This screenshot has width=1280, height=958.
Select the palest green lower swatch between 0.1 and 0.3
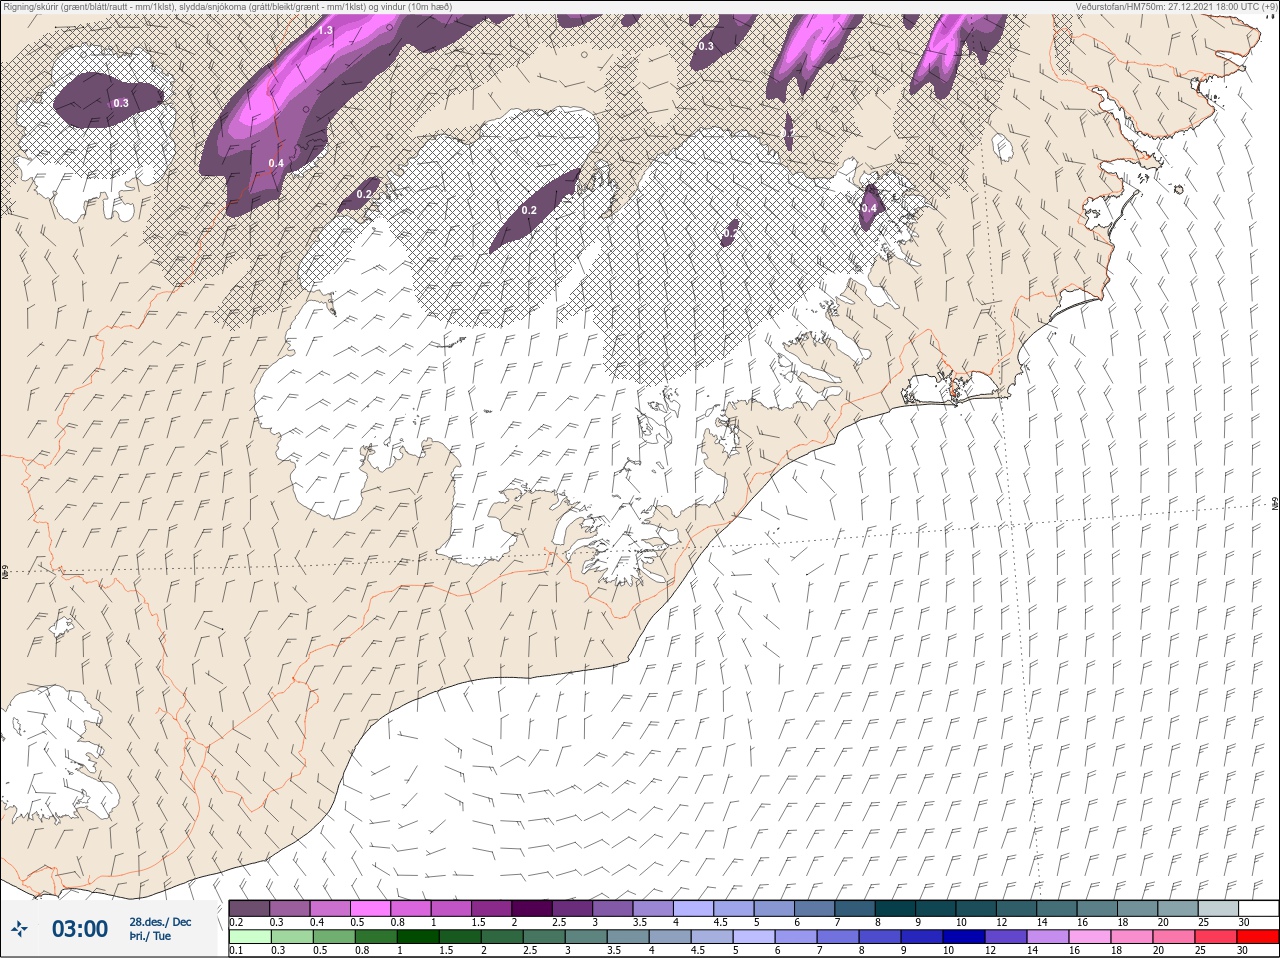coord(249,937)
